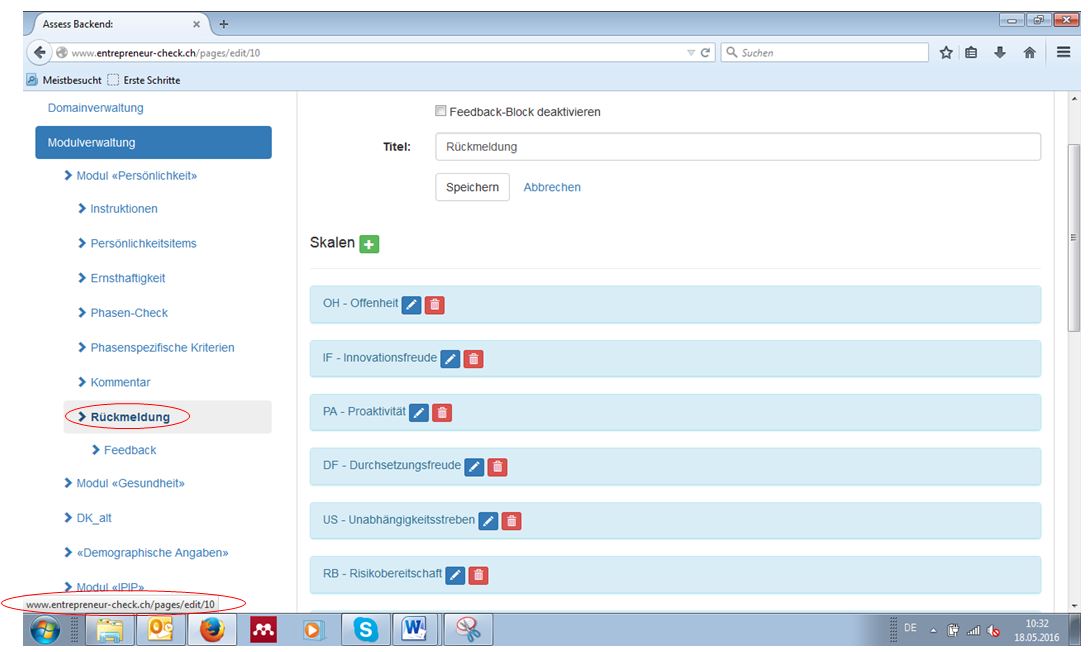
Task: Open Firefox downloads arrow icon
Action: [1000, 53]
